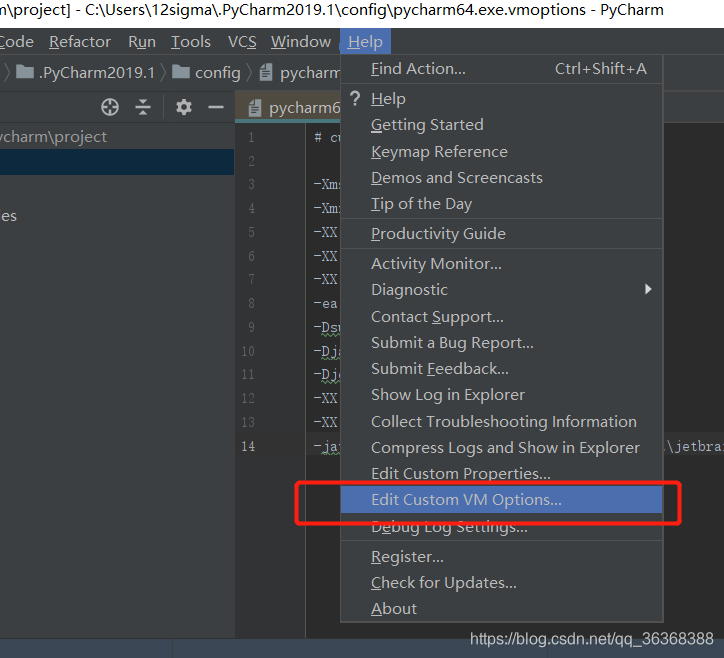The height and width of the screenshot is (658, 724).
Task: Click the file icon on the editor tab
Action: (255, 108)
